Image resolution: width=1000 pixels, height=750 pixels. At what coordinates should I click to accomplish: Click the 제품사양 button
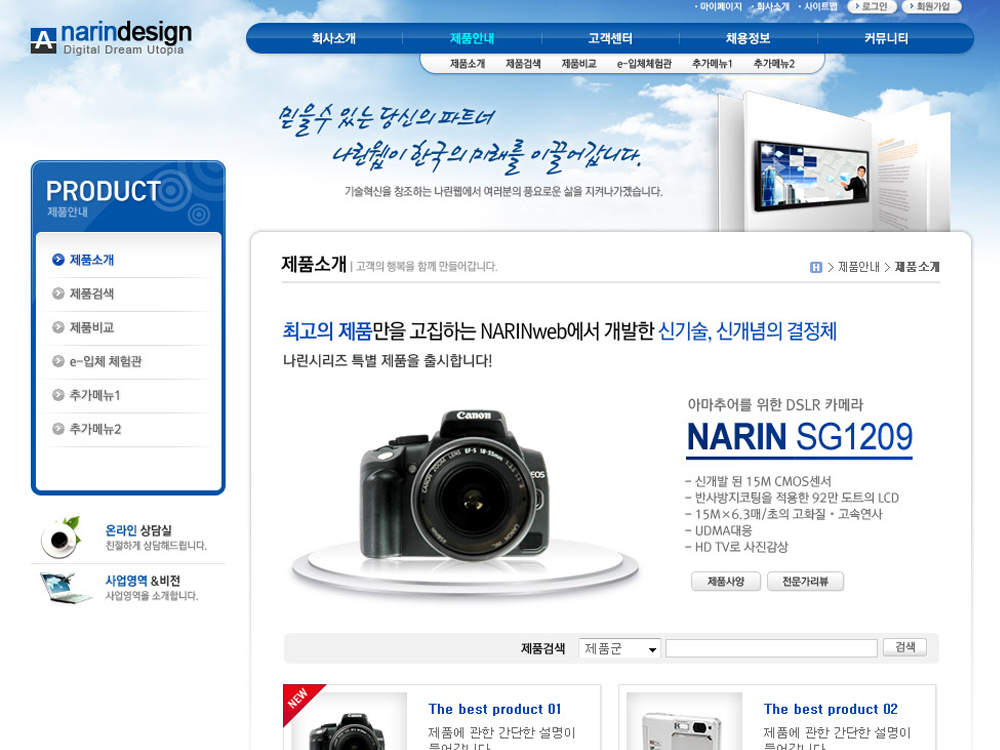725,581
